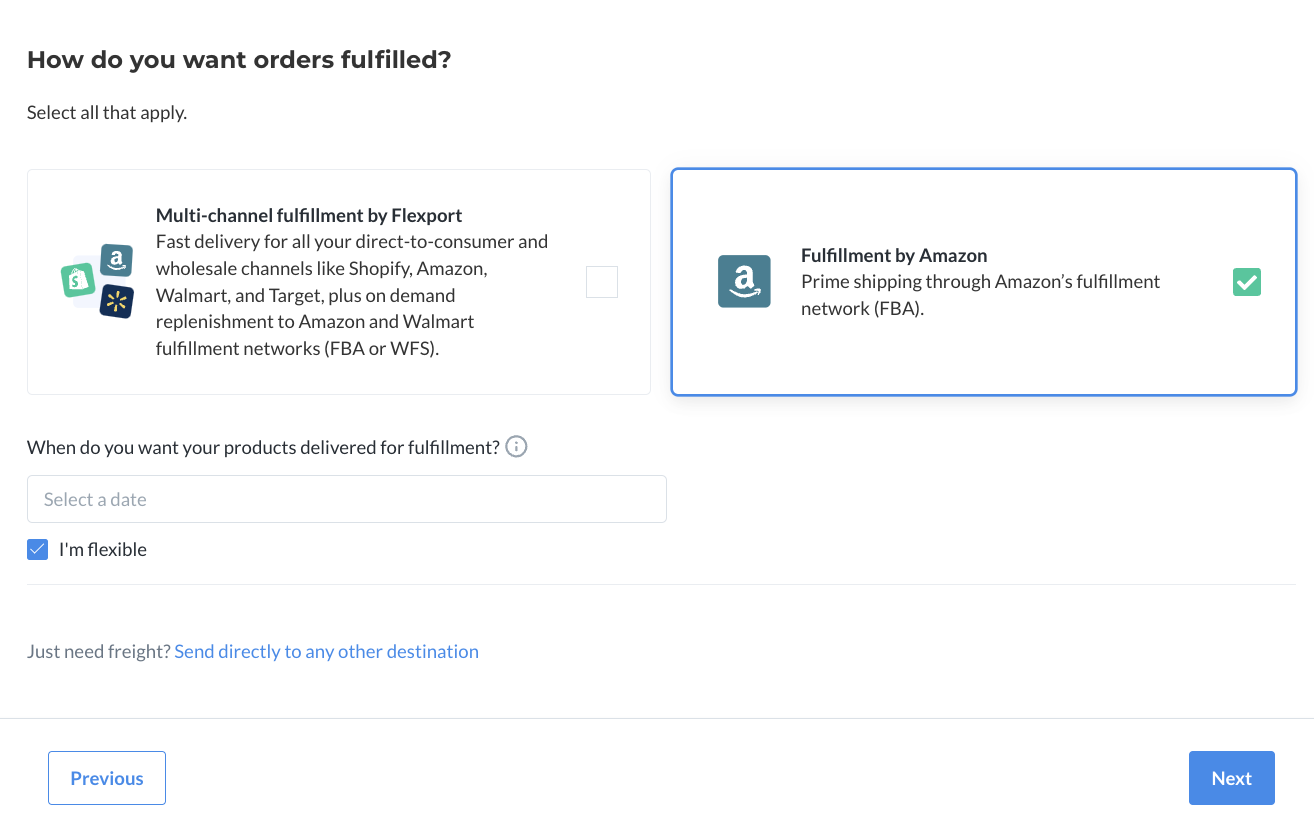Viewport: 1314px width, 828px height.
Task: Click the Amazon logo icon in FBA card
Action: click(744, 281)
